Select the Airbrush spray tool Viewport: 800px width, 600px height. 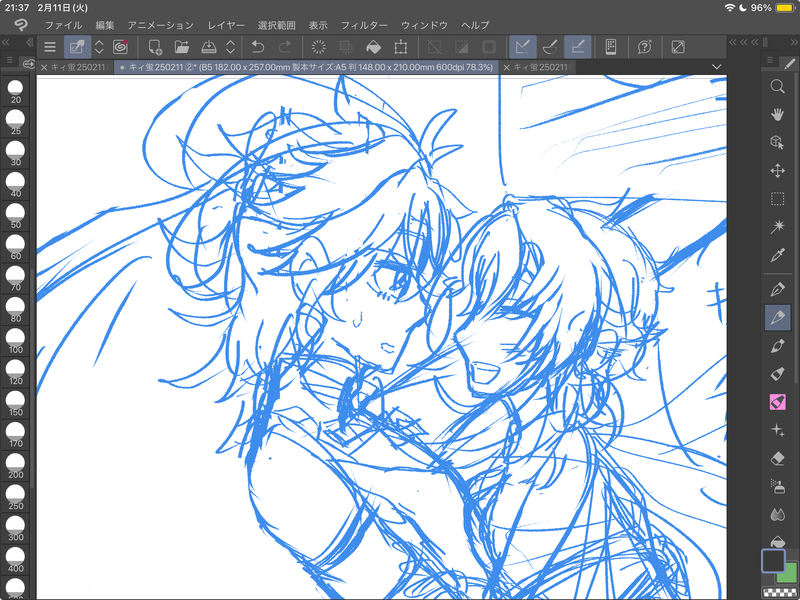click(777, 486)
